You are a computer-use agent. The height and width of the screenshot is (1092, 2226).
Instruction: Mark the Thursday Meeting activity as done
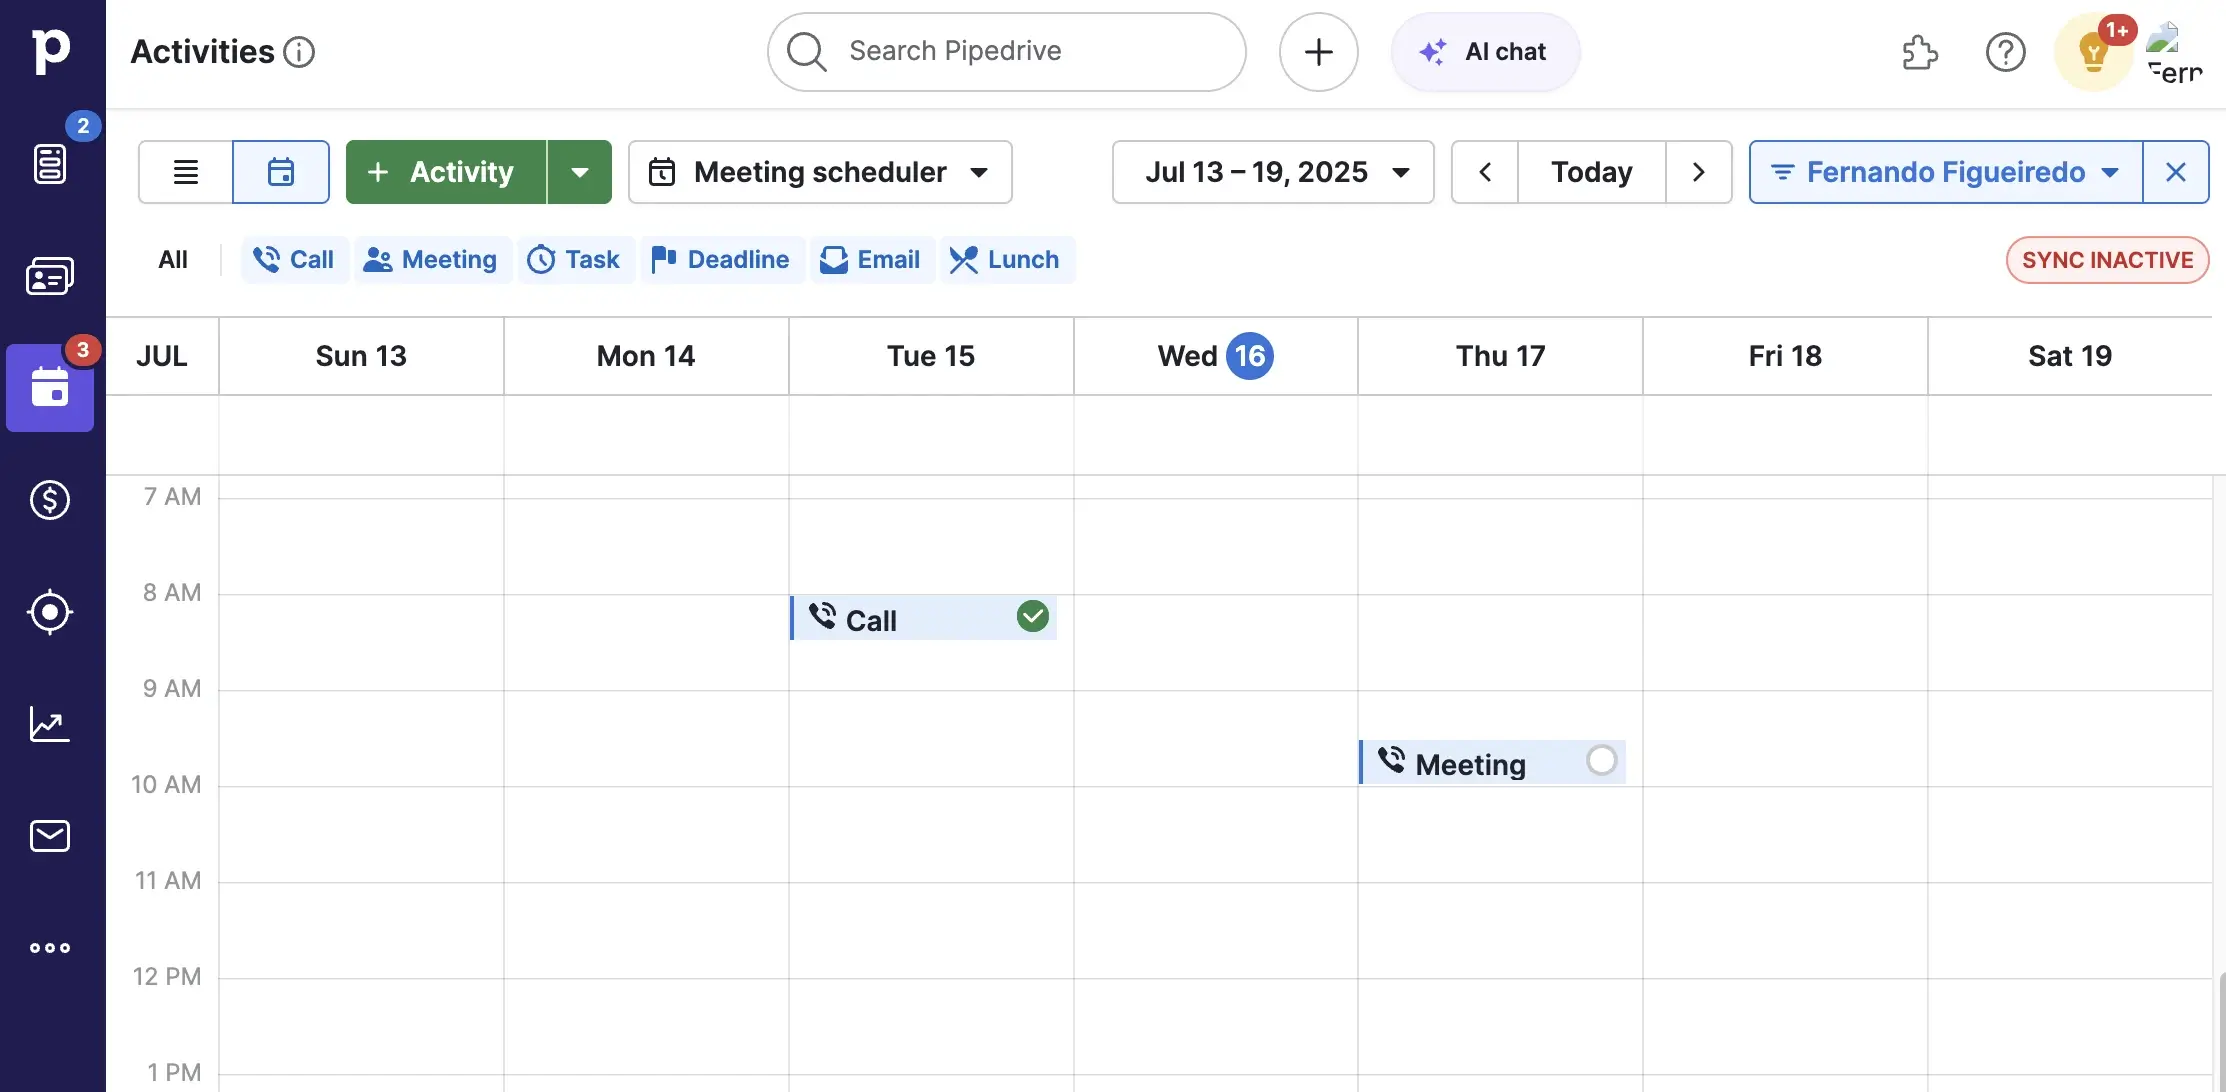pos(1601,761)
